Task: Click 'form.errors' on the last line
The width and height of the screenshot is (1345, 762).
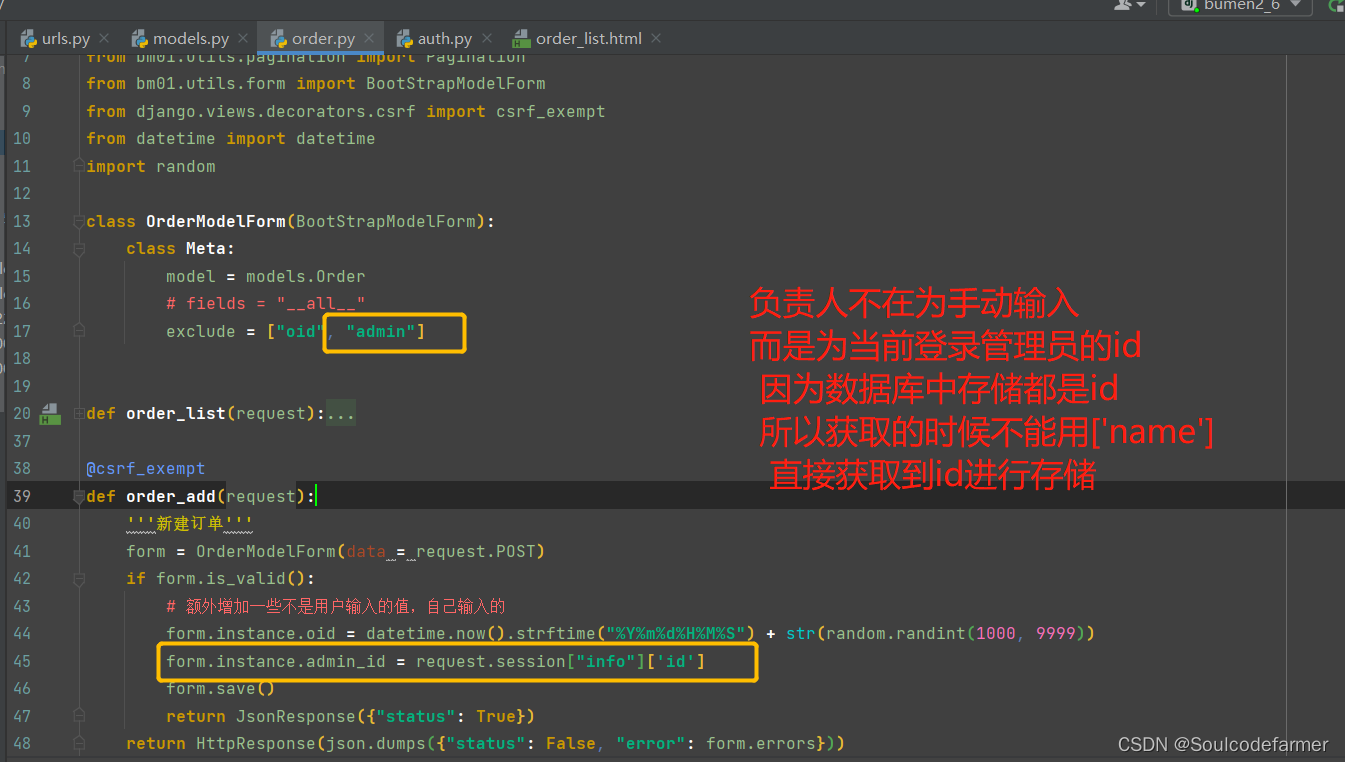Action: [x=761, y=744]
